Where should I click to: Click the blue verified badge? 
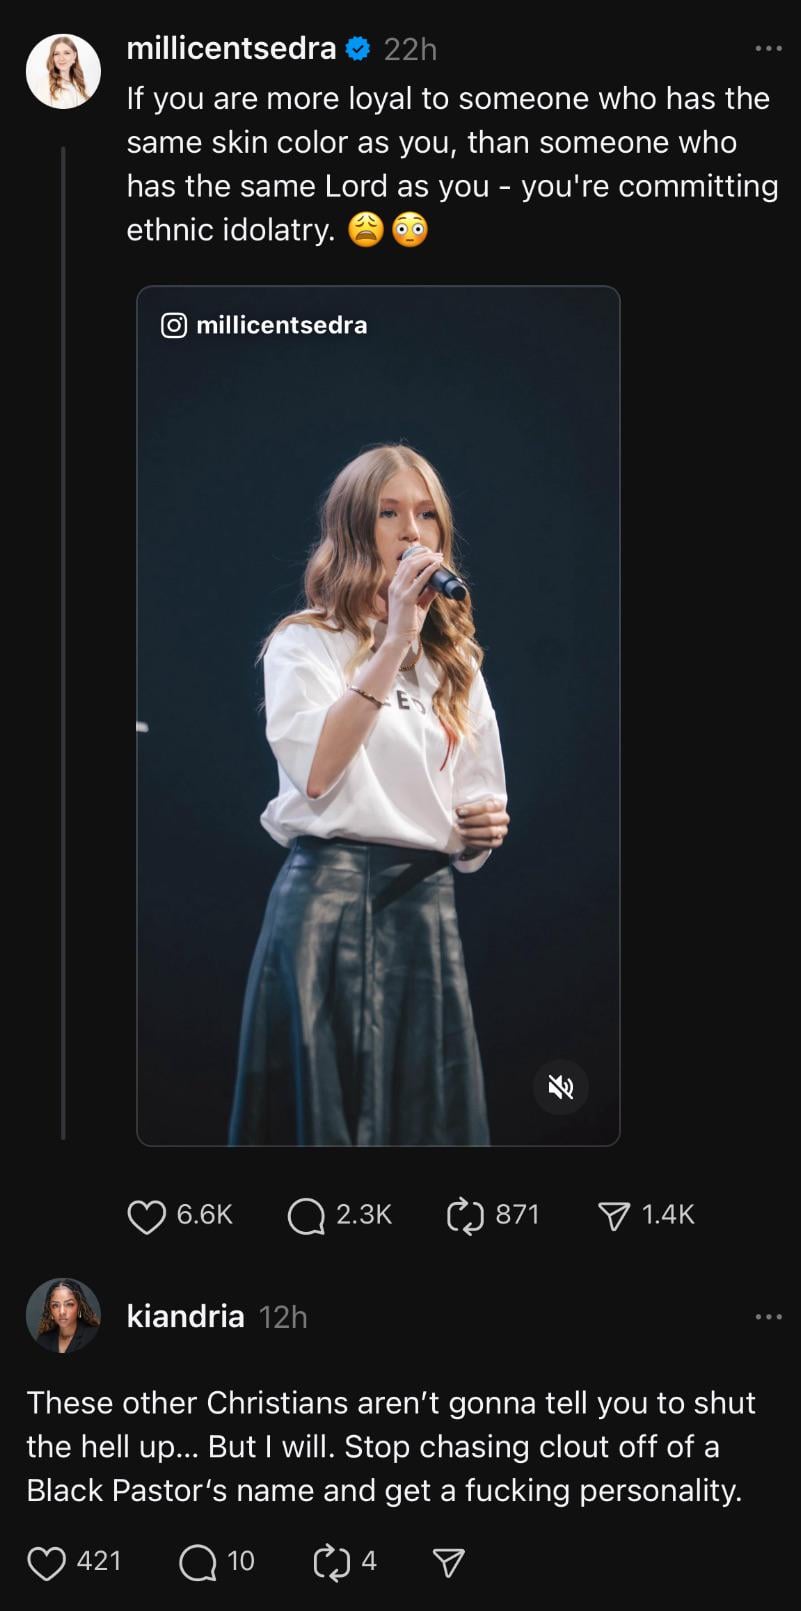[x=358, y=48]
